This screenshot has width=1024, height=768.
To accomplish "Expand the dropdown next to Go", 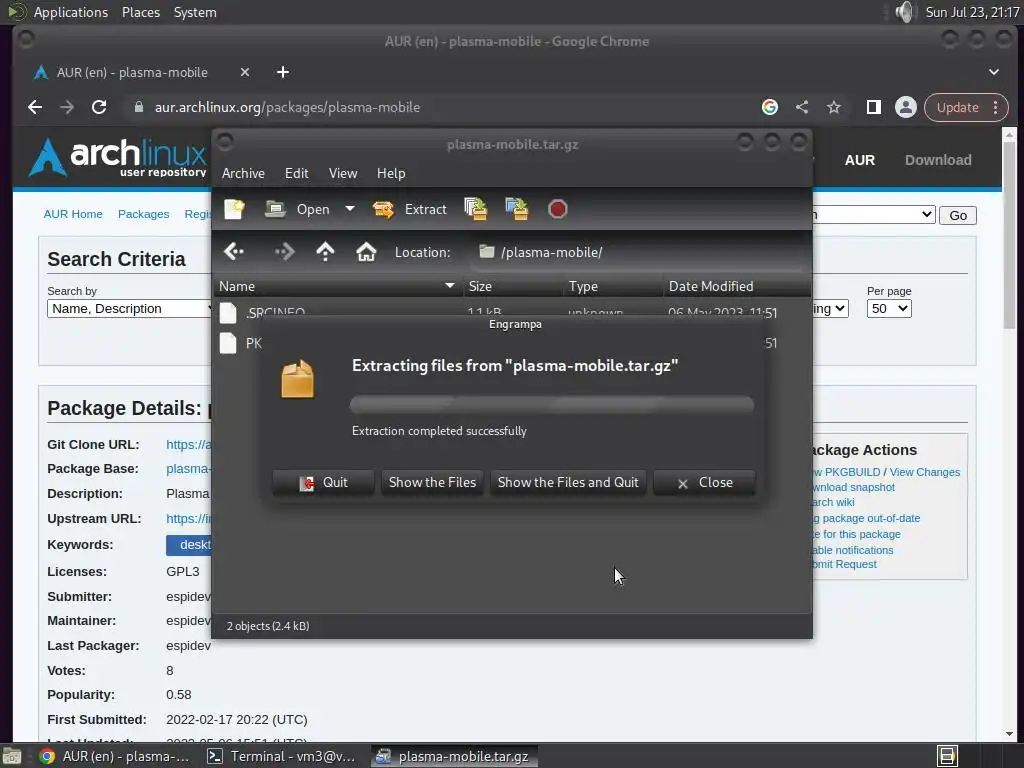I will (874, 214).
